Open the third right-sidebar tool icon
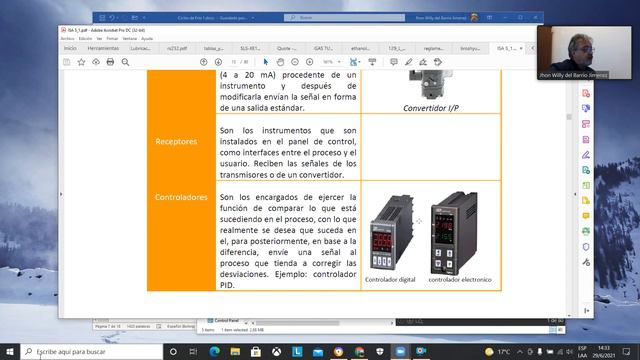Screen dimensions: 640x360 tap(586, 124)
